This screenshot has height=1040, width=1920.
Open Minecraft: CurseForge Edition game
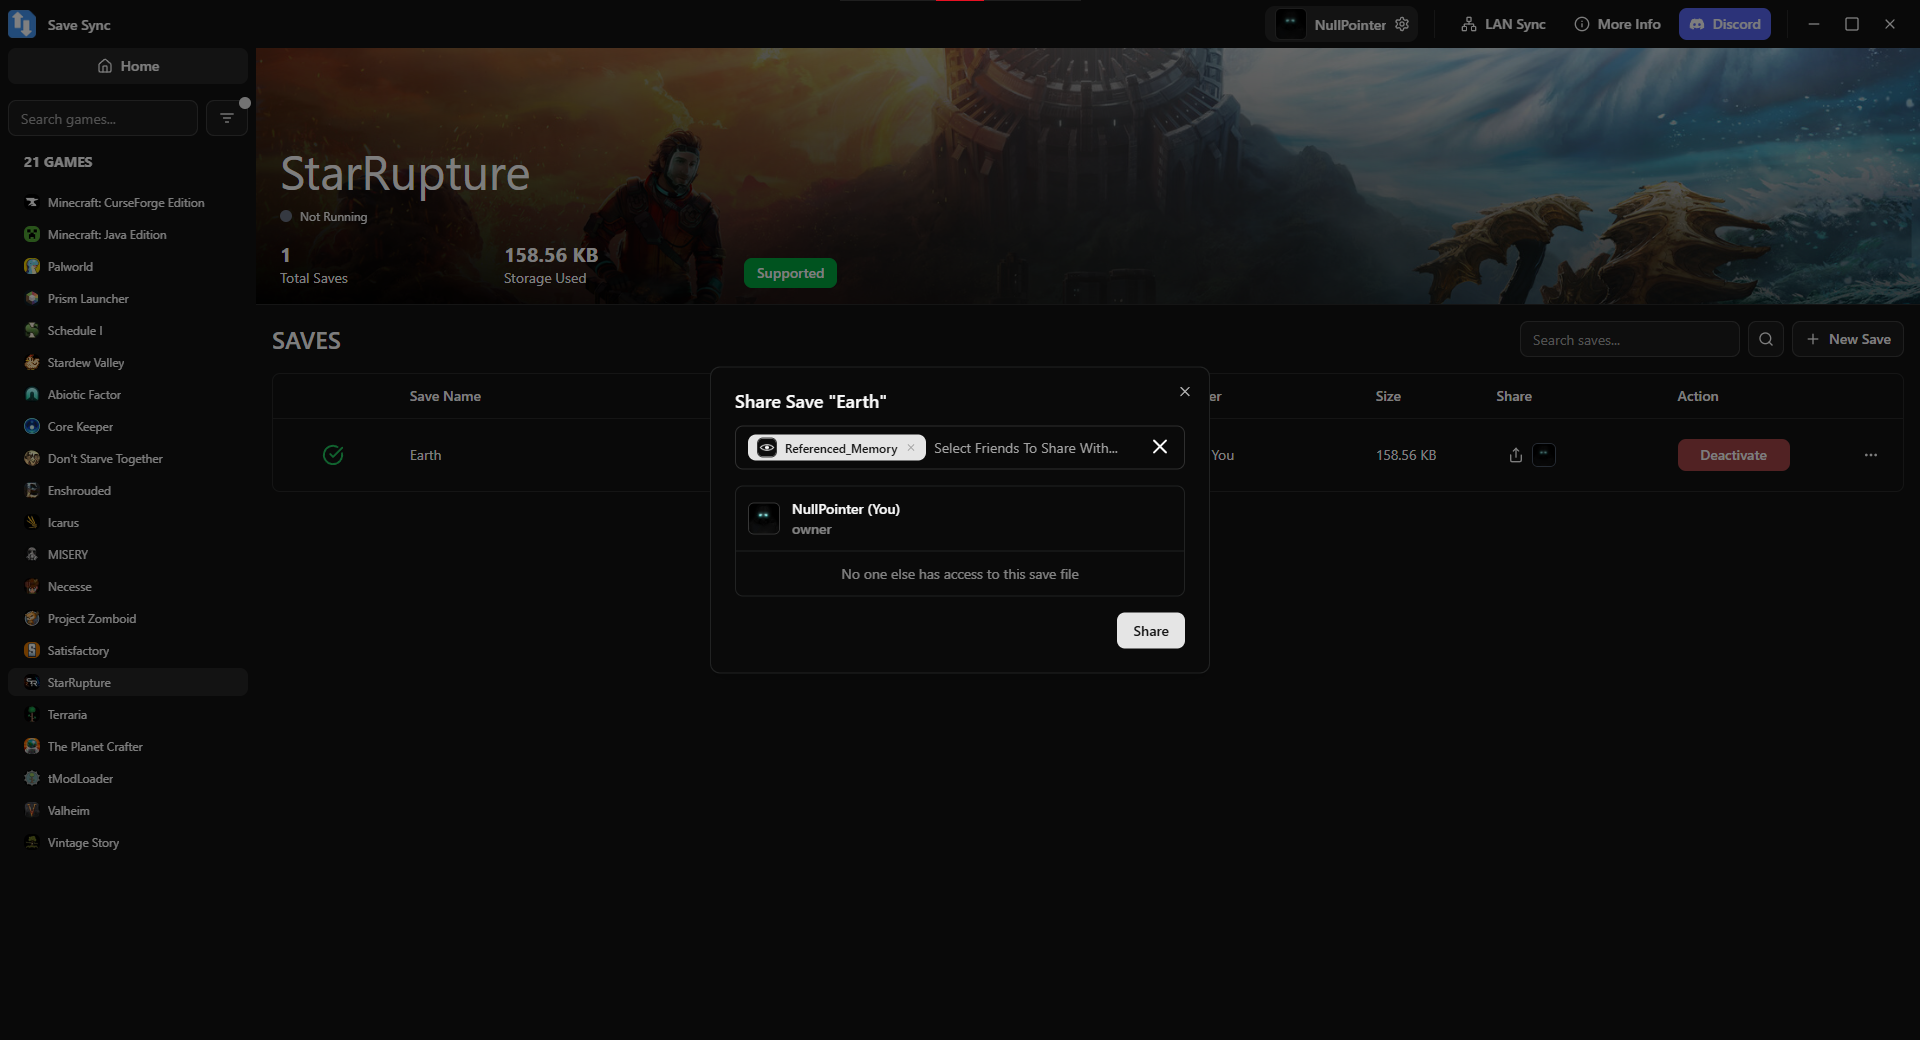pyautogui.click(x=128, y=203)
